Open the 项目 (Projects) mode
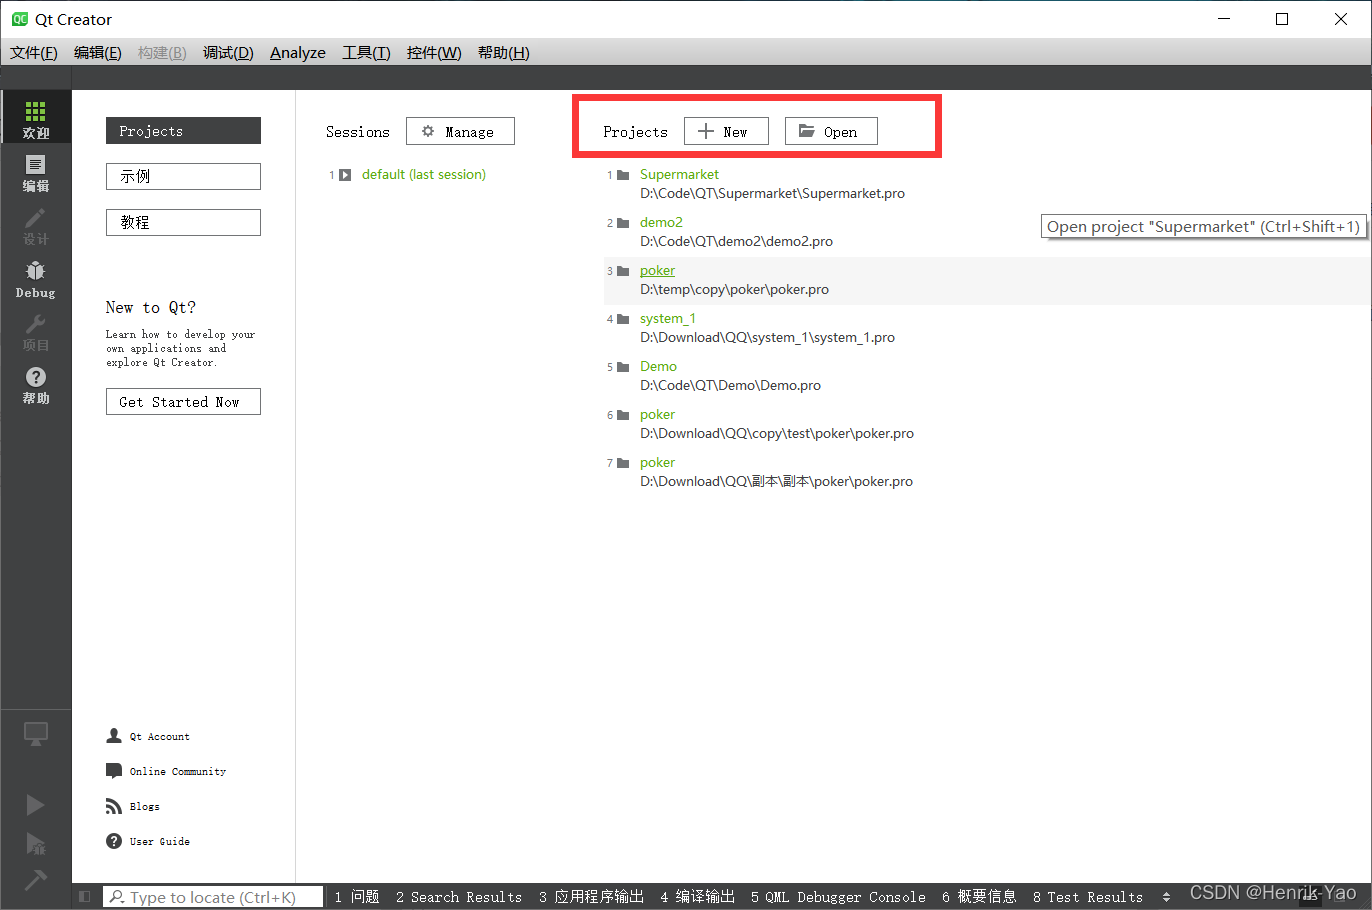 (x=35, y=332)
